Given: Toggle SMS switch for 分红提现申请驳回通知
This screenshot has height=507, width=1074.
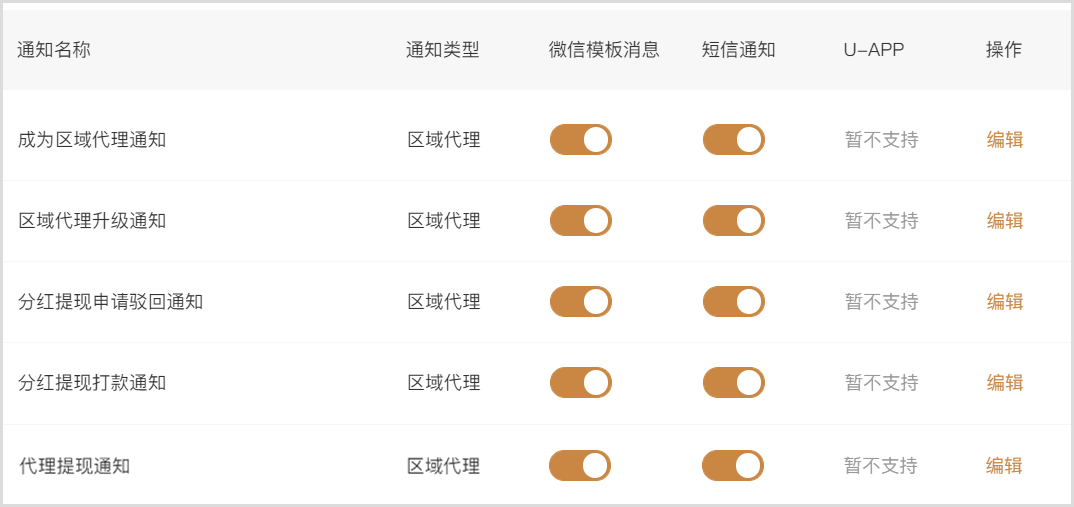Looking at the screenshot, I should click(733, 302).
